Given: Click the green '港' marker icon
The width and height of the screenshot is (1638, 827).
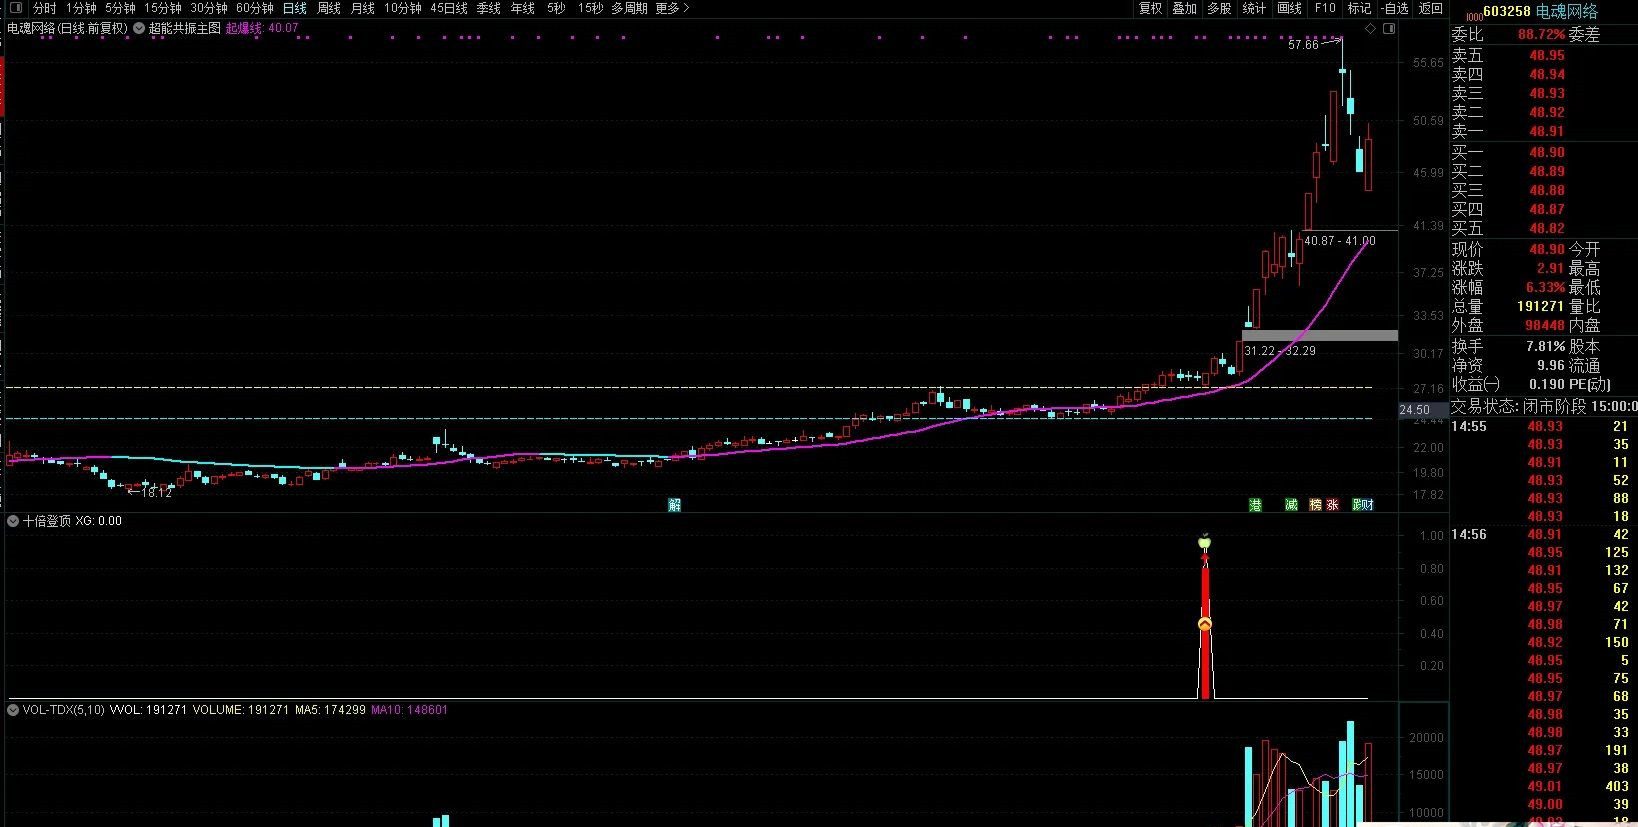Looking at the screenshot, I should 1255,505.
